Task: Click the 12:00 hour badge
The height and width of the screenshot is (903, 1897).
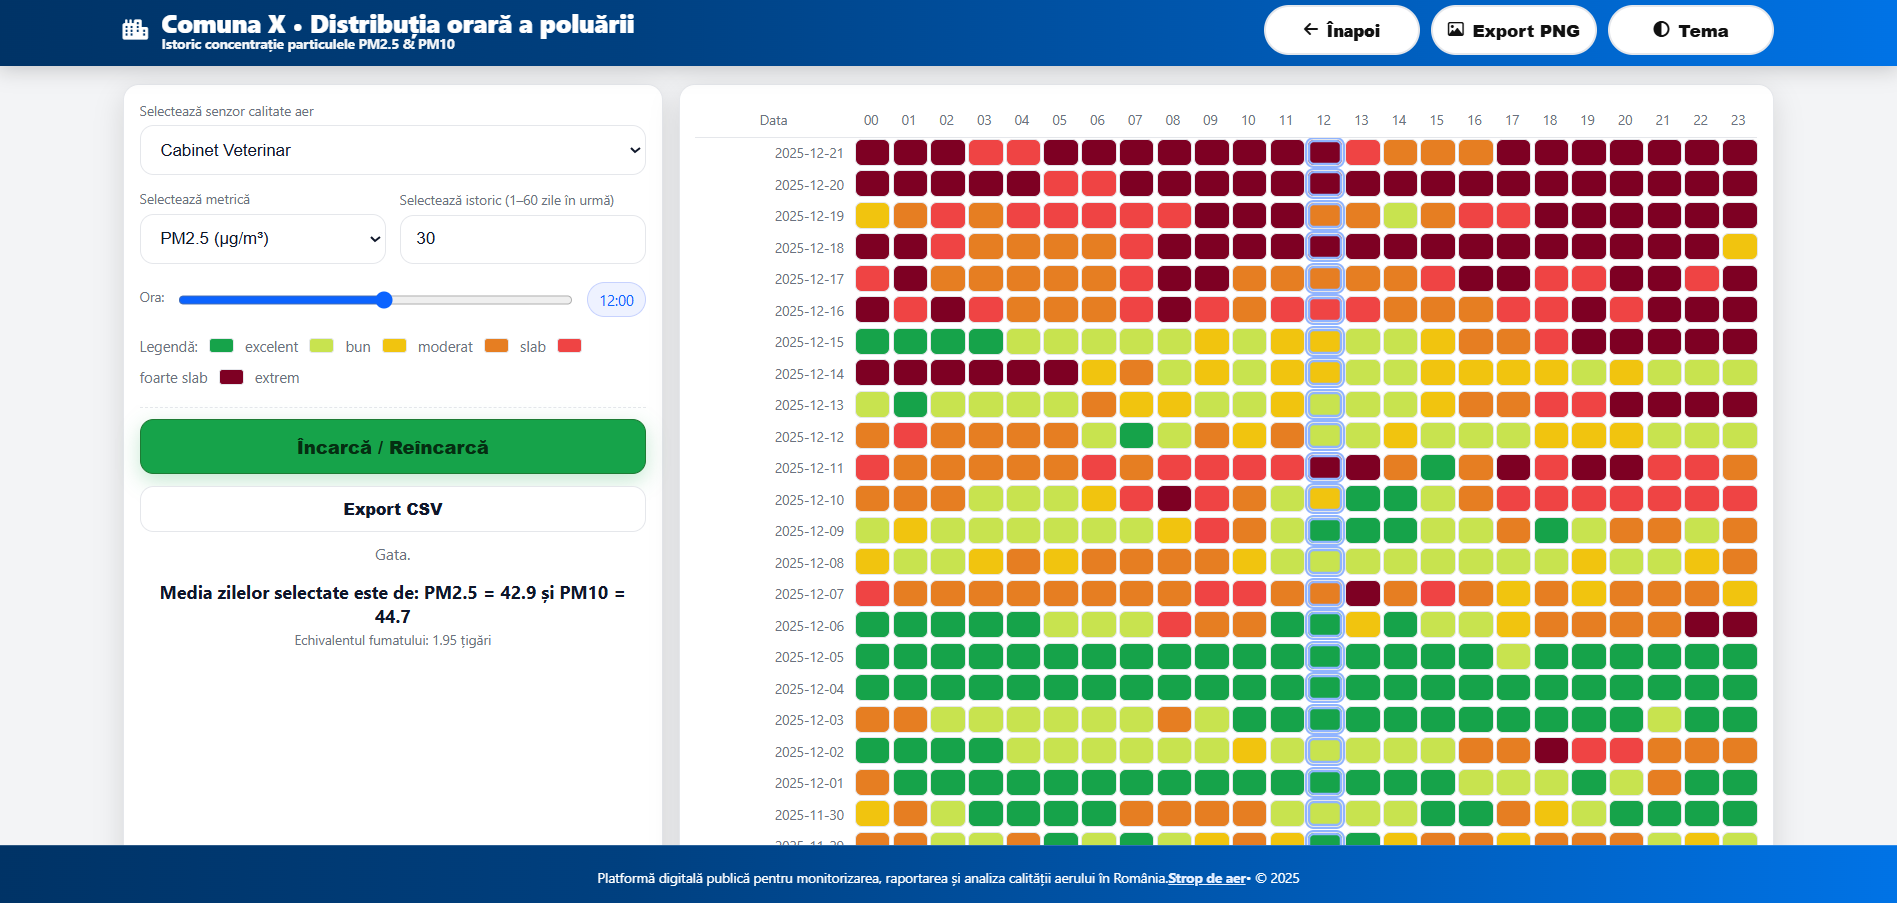Action: pos(616,300)
